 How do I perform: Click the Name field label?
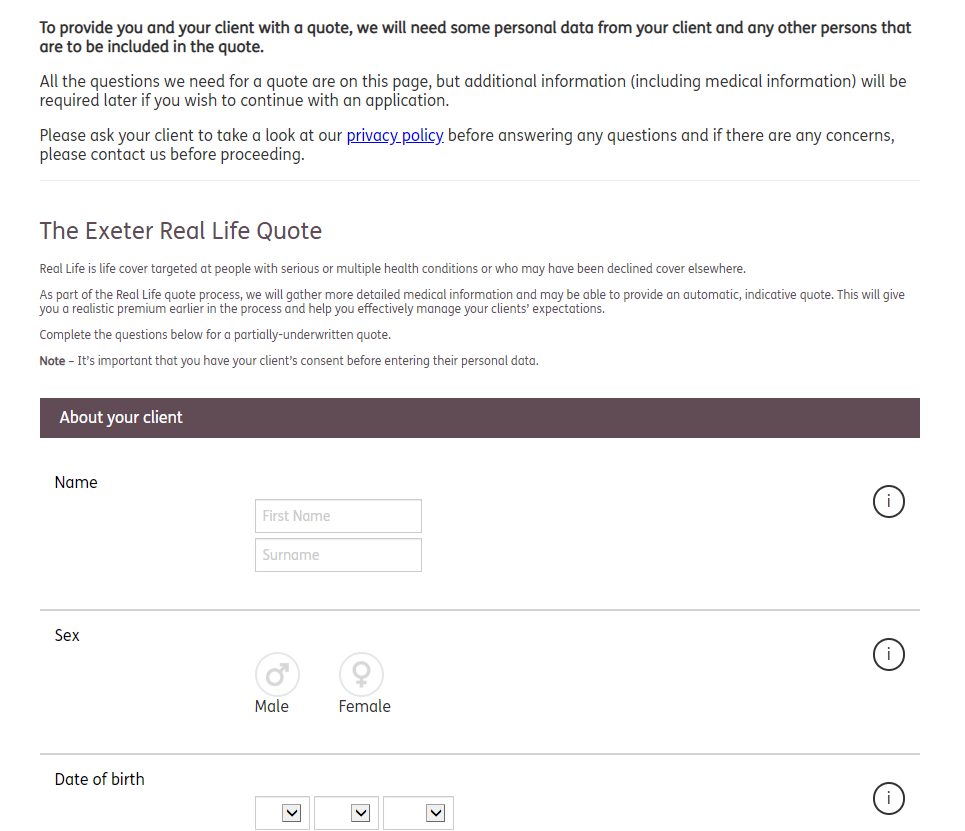point(76,482)
